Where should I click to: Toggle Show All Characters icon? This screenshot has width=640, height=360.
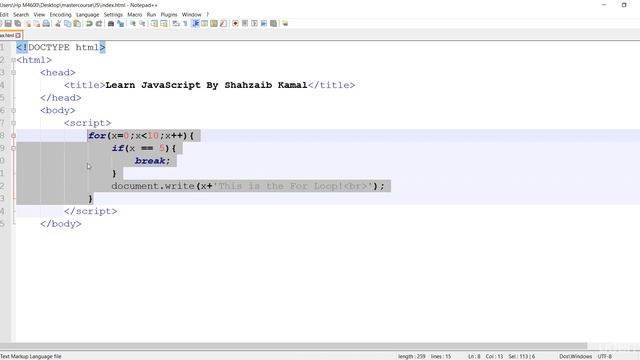pyautogui.click(x=185, y=24)
